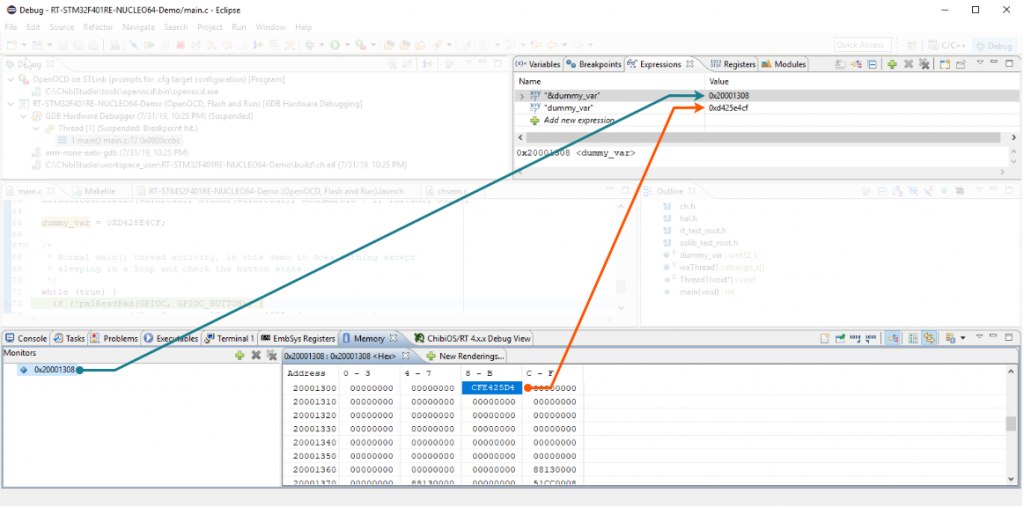Image resolution: width=1024 pixels, height=508 pixels.
Task: Click the Save toolbar icon
Action: pos(62,45)
